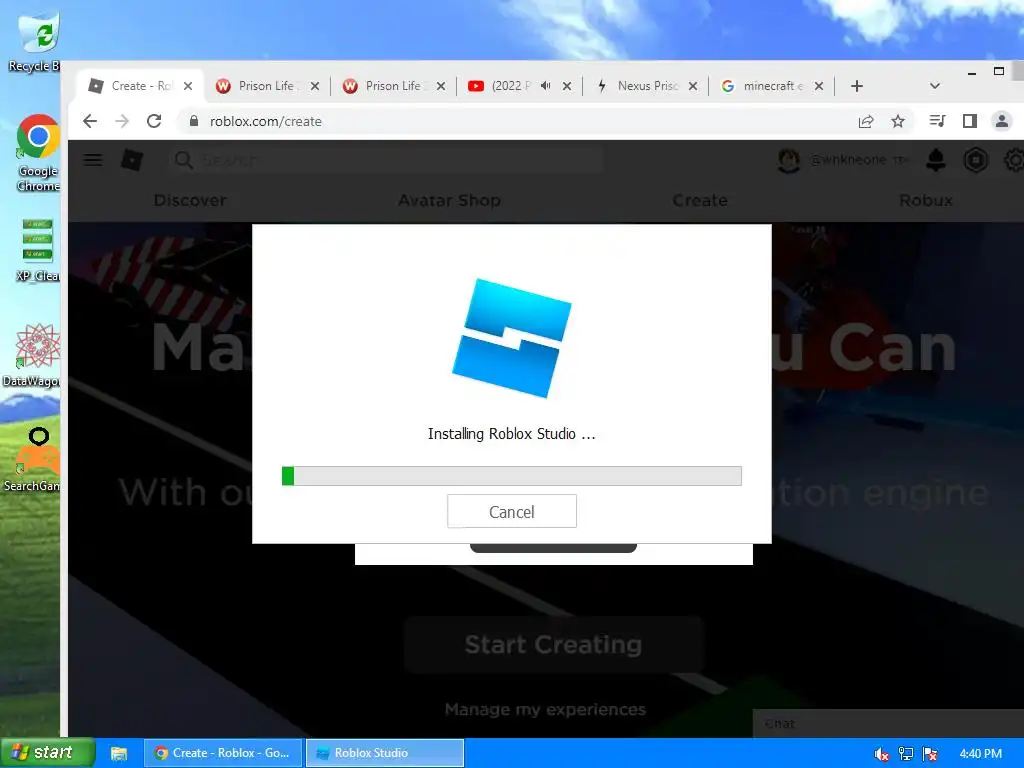Viewport: 1024px width, 768px height.
Task: Open Roblox notifications bell
Action: 936,160
